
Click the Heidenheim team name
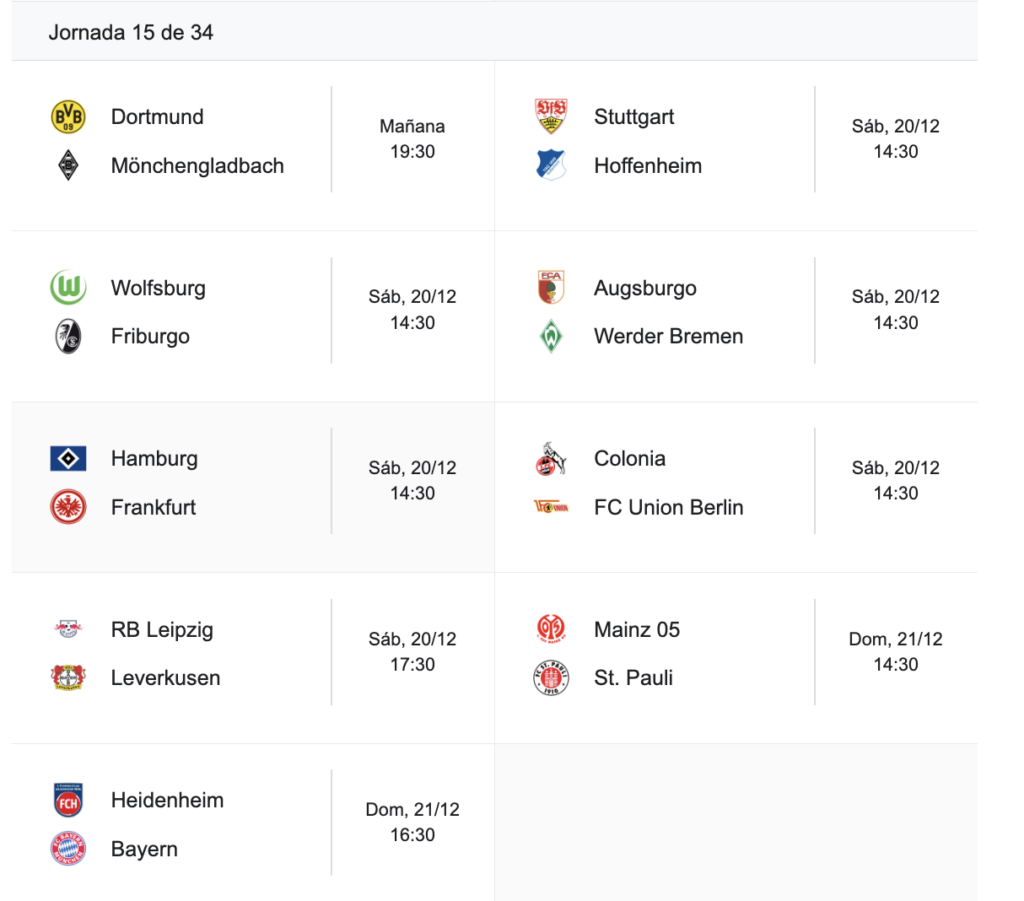[167, 800]
